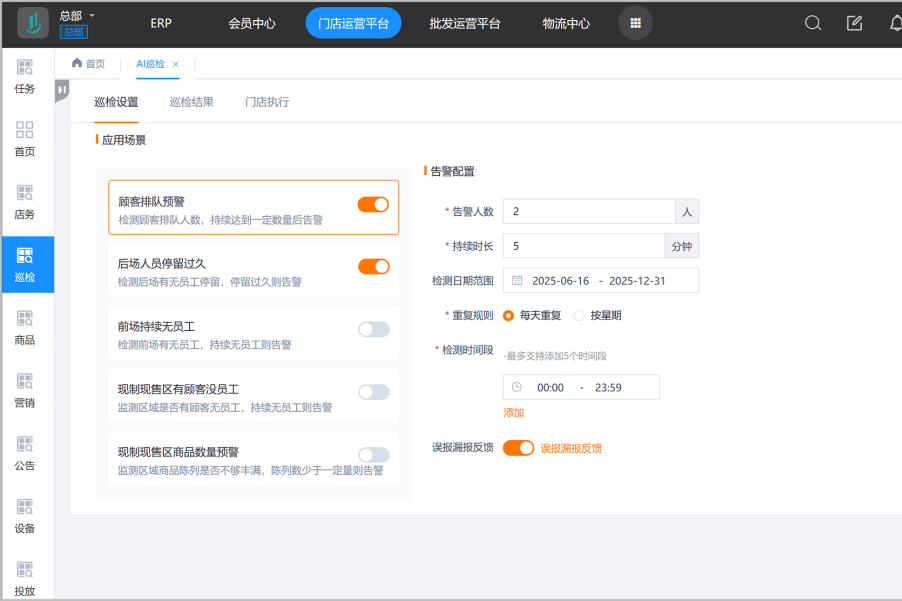Click the 告警人数 input field

point(589,211)
